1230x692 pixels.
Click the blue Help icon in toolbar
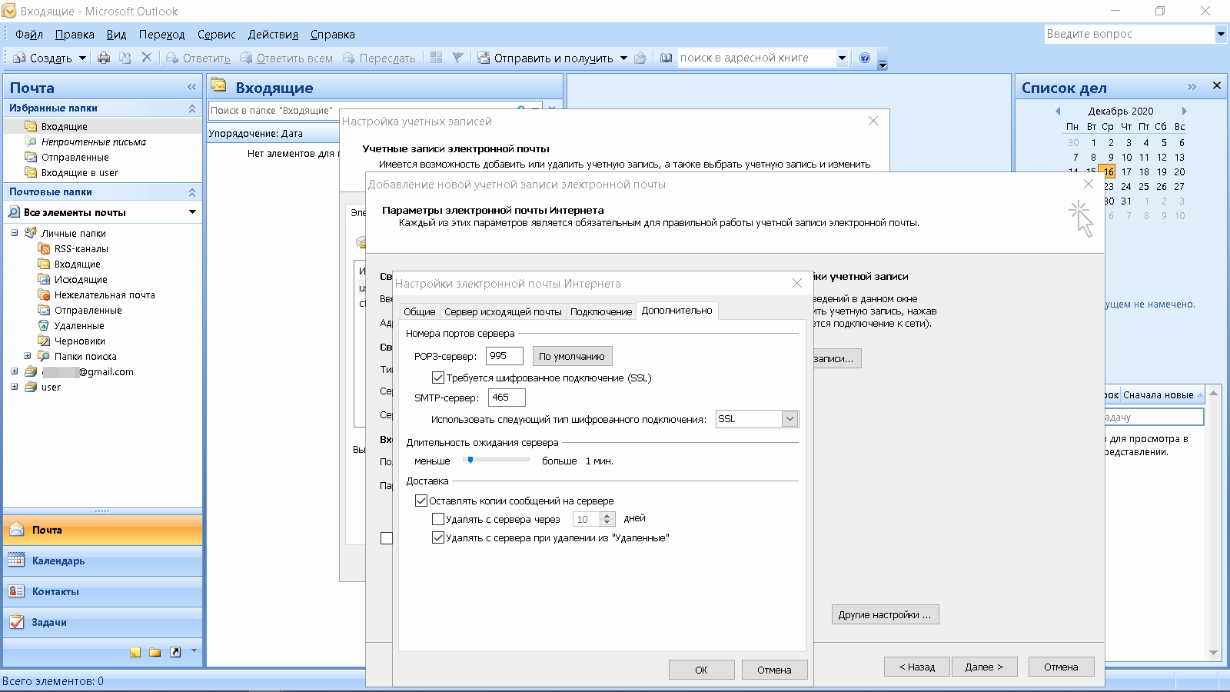point(864,58)
